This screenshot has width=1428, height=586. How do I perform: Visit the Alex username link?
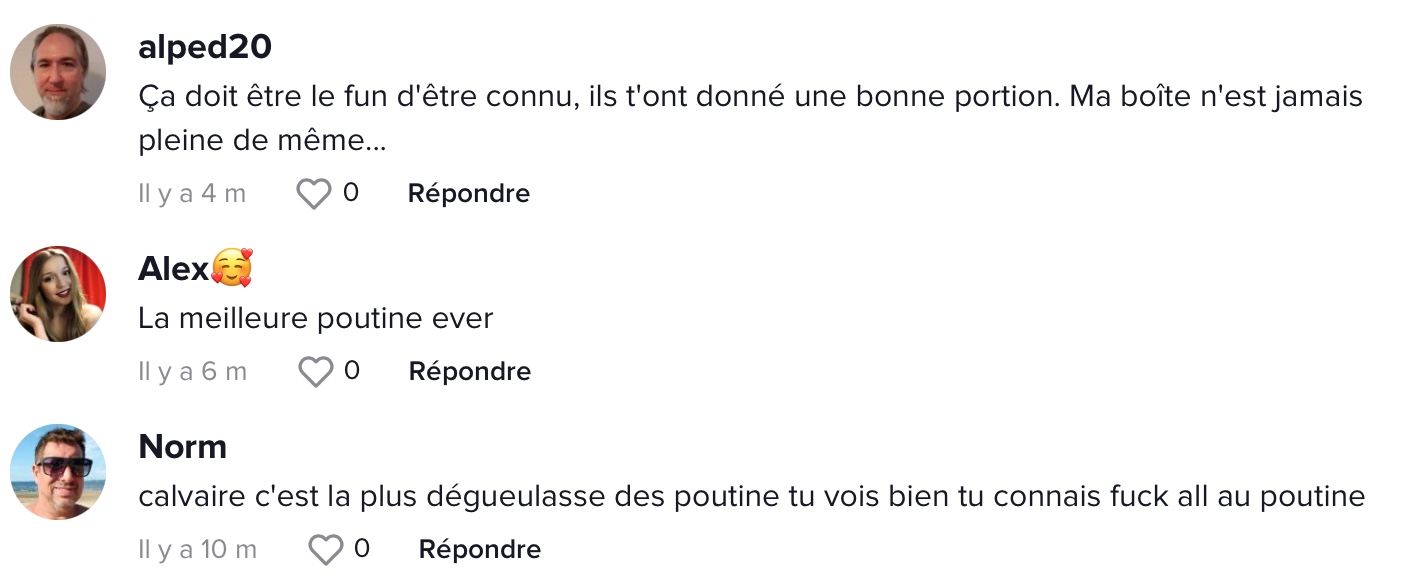(174, 268)
